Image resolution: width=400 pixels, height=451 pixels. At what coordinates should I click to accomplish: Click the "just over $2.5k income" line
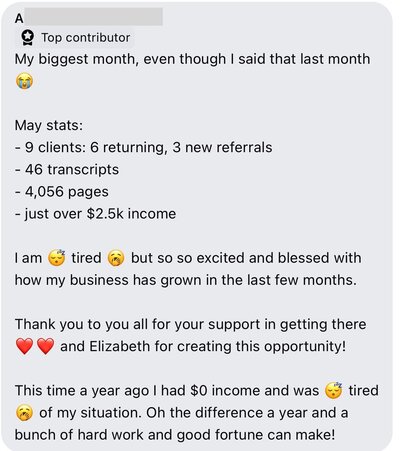coord(95,214)
